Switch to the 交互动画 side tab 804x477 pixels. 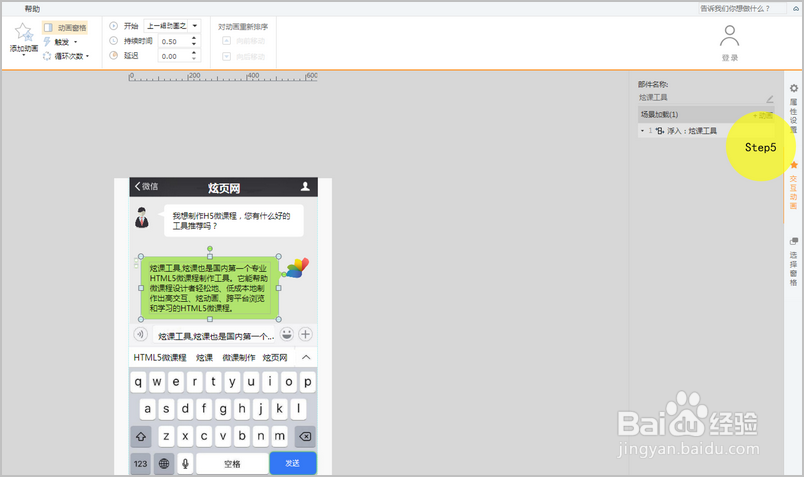793,185
